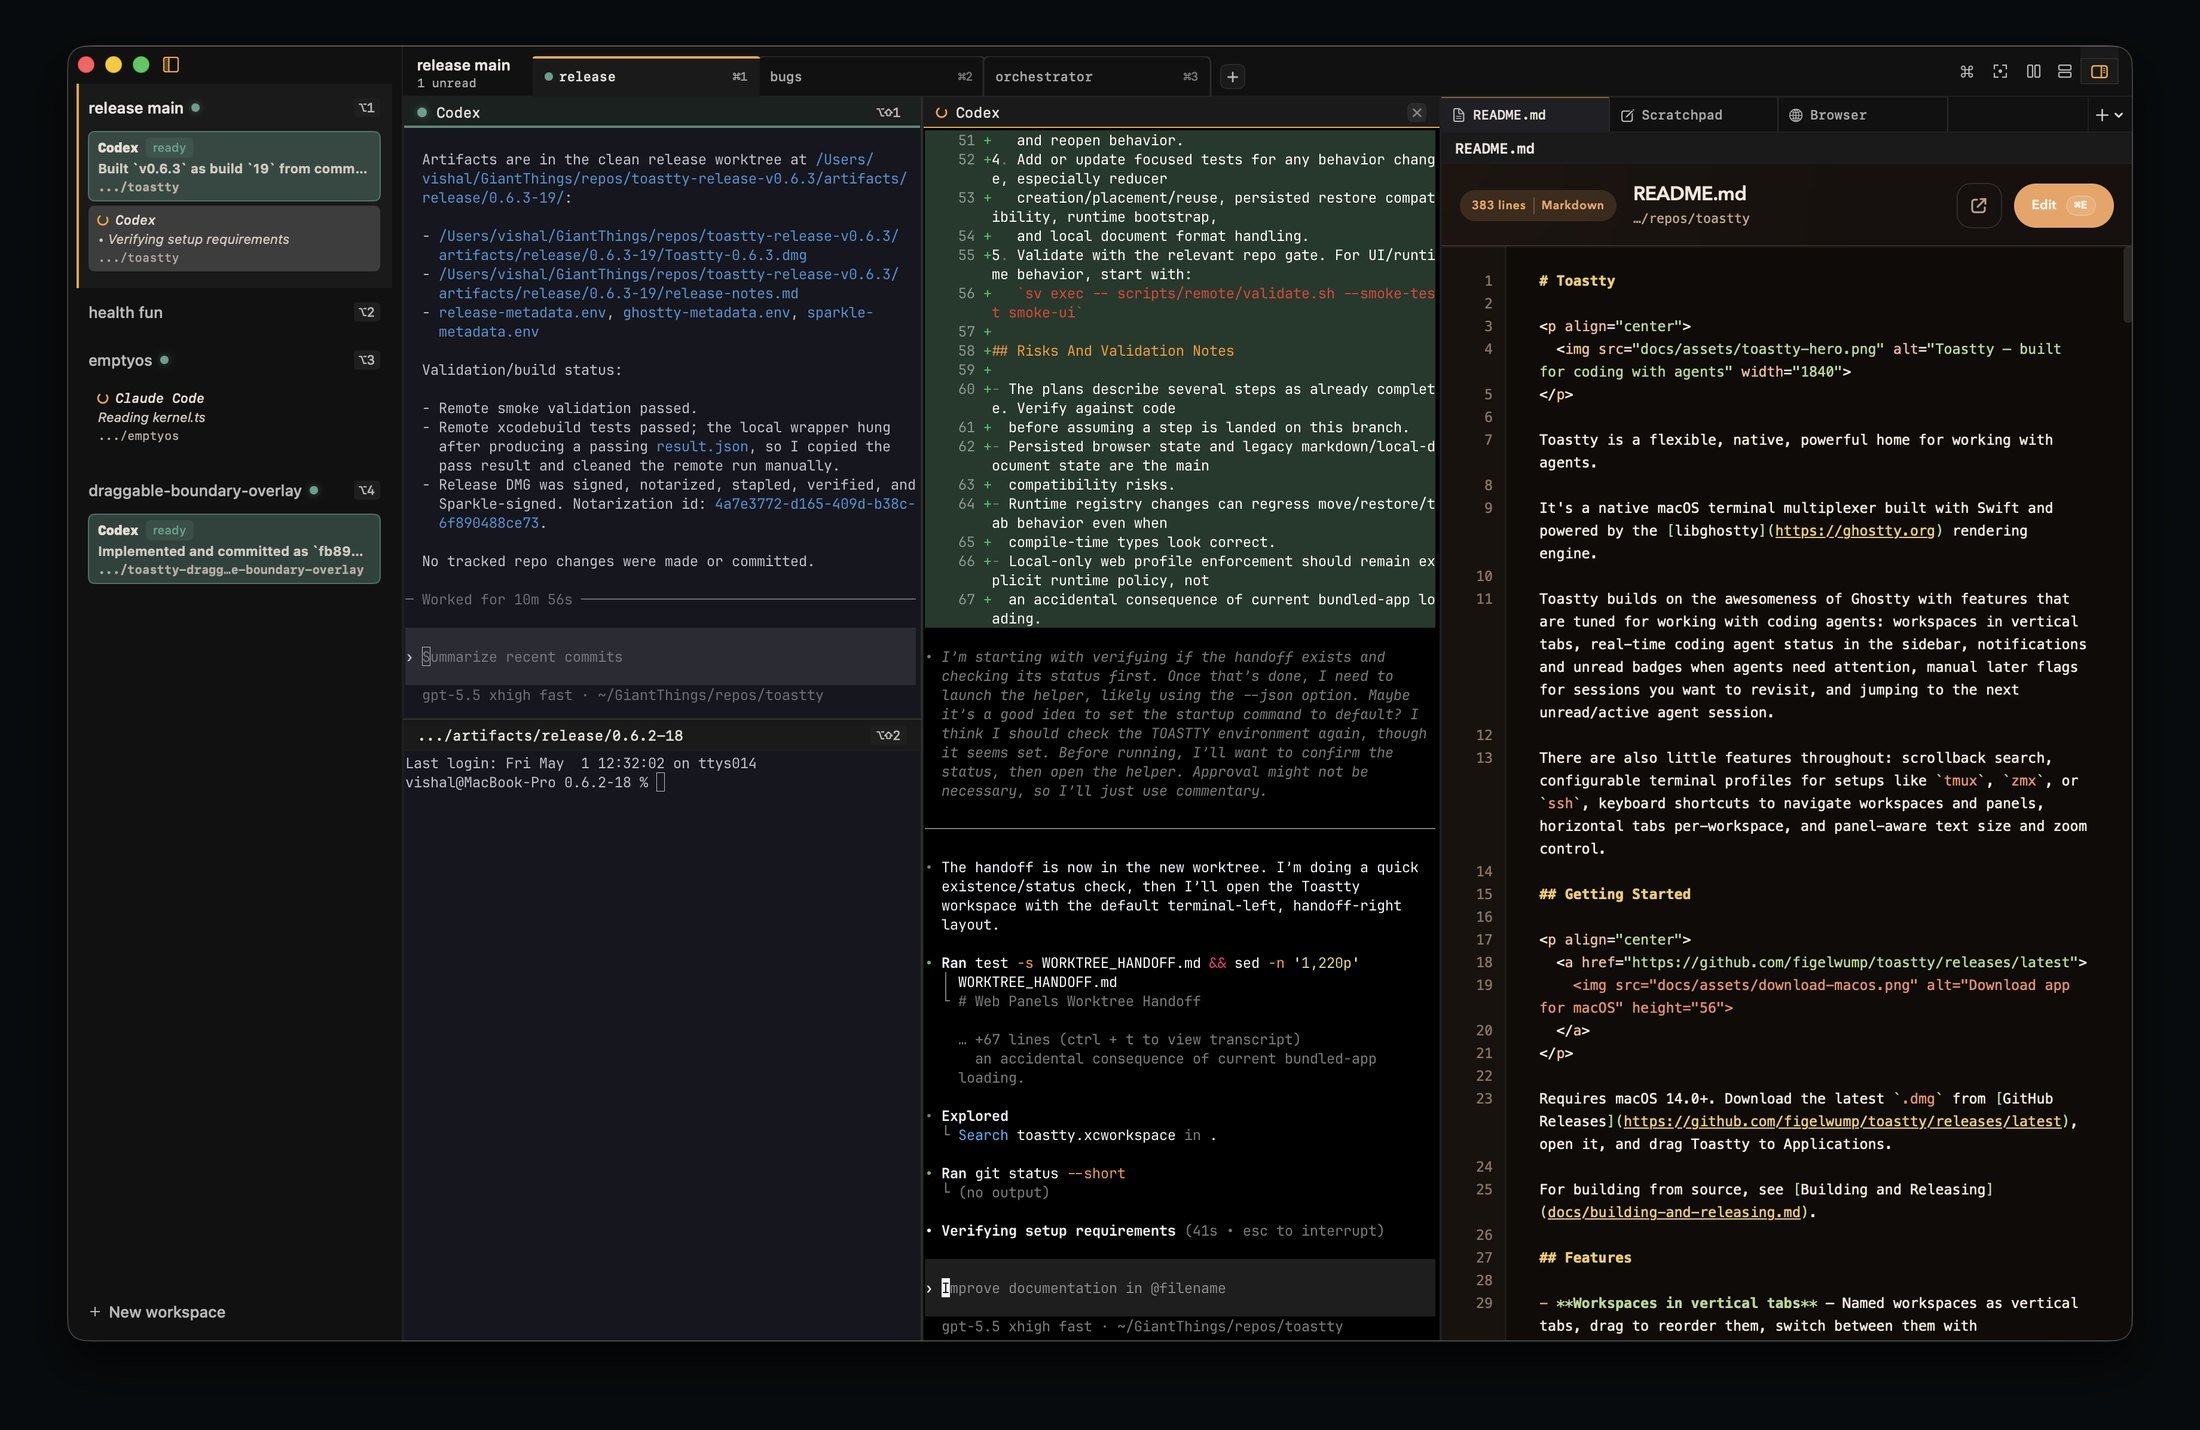Open Codex session 'Verifying setup requirements'

pos(234,238)
